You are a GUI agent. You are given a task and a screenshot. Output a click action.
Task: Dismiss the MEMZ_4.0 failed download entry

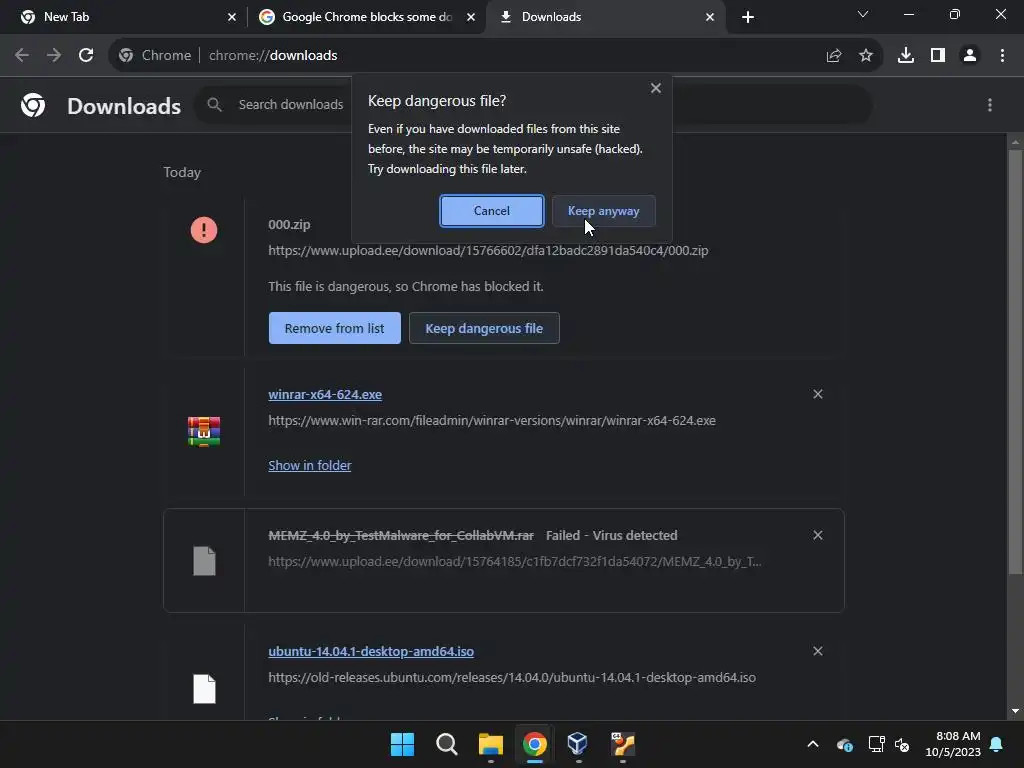[x=818, y=535]
